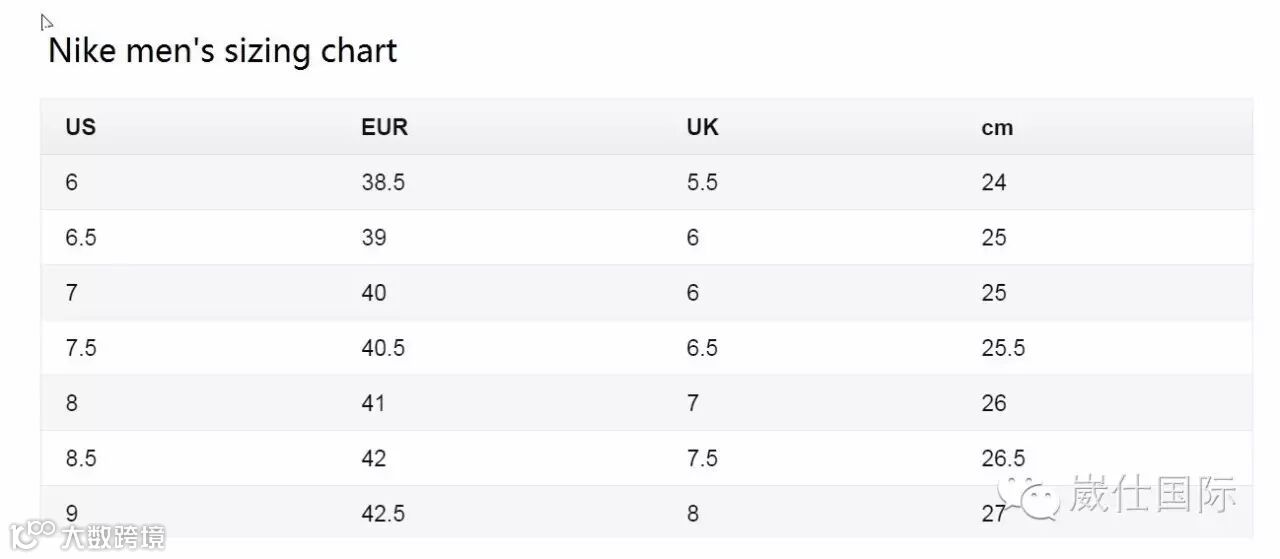Click the US 8.5 cell
The image size is (1280, 559).
pos(81,458)
